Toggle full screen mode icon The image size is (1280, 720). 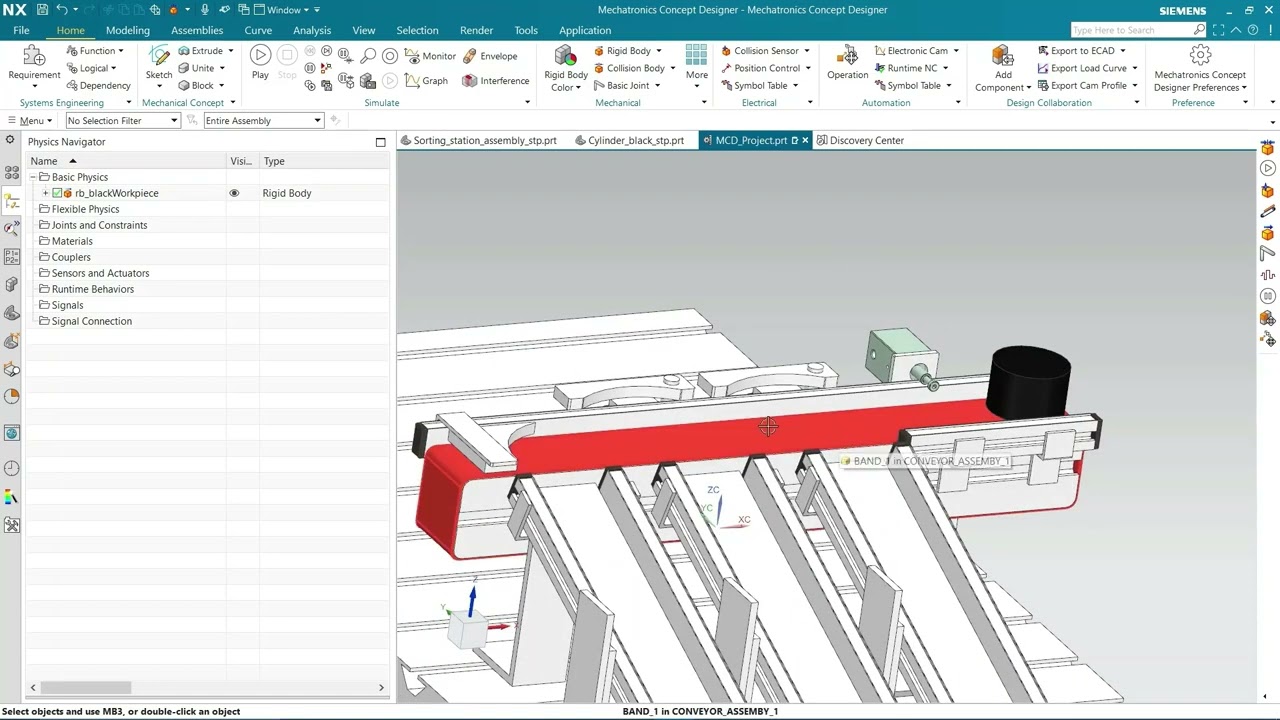click(1218, 30)
